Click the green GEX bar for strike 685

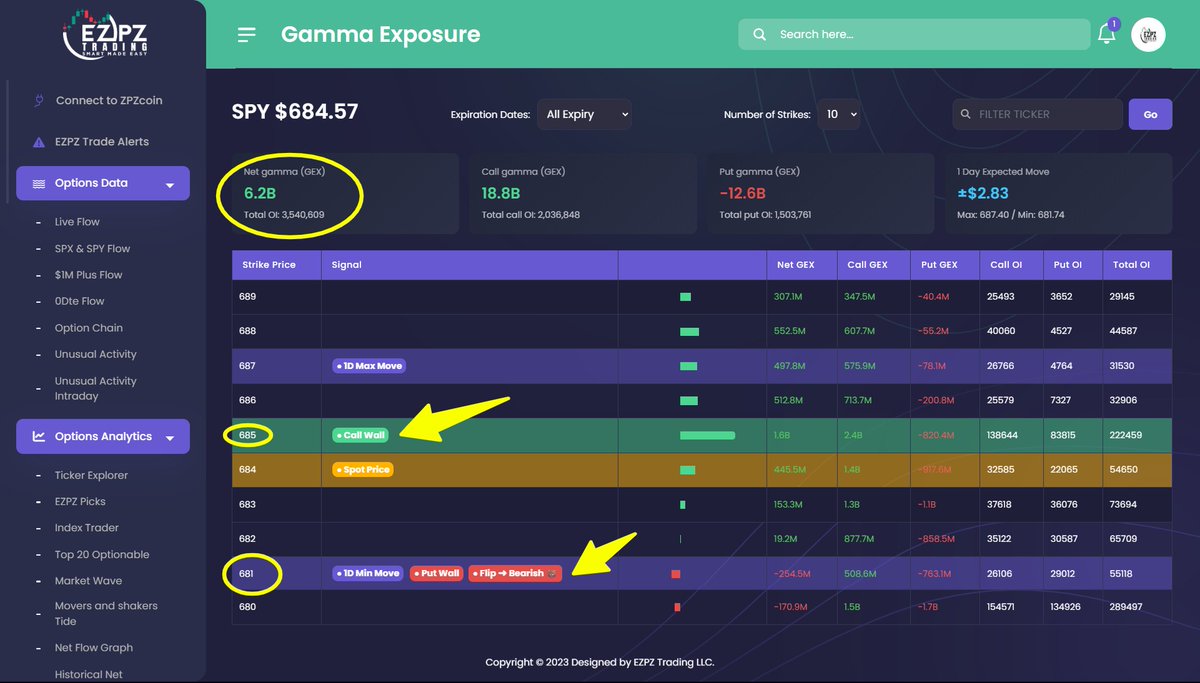point(707,436)
